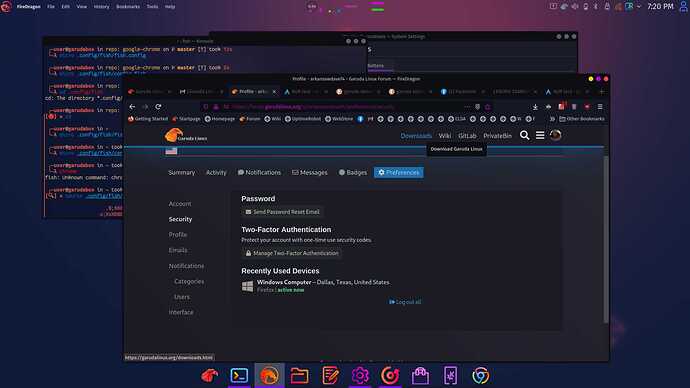Screen dimensions: 690x388
Task: Open the Help menu
Action: click(x=170, y=7)
